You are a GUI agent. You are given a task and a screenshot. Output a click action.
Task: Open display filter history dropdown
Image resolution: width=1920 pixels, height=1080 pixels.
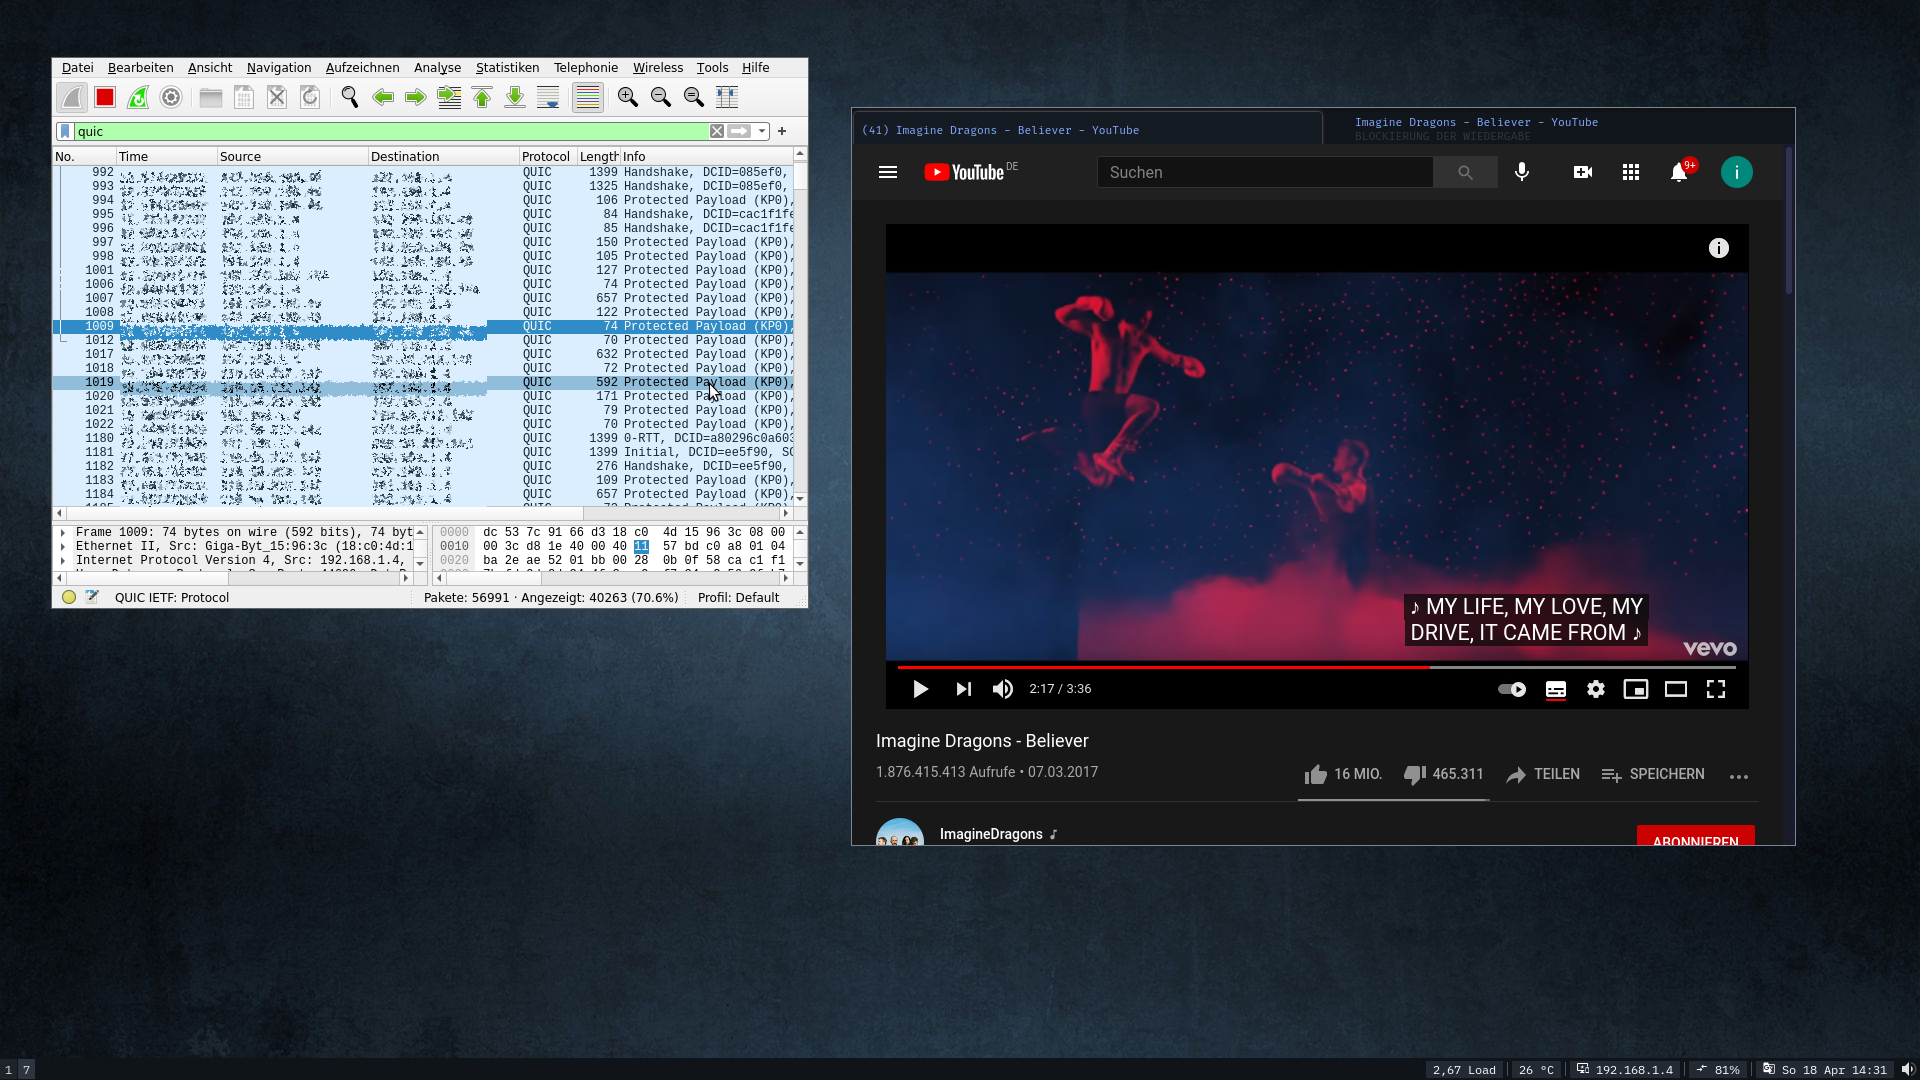point(762,131)
